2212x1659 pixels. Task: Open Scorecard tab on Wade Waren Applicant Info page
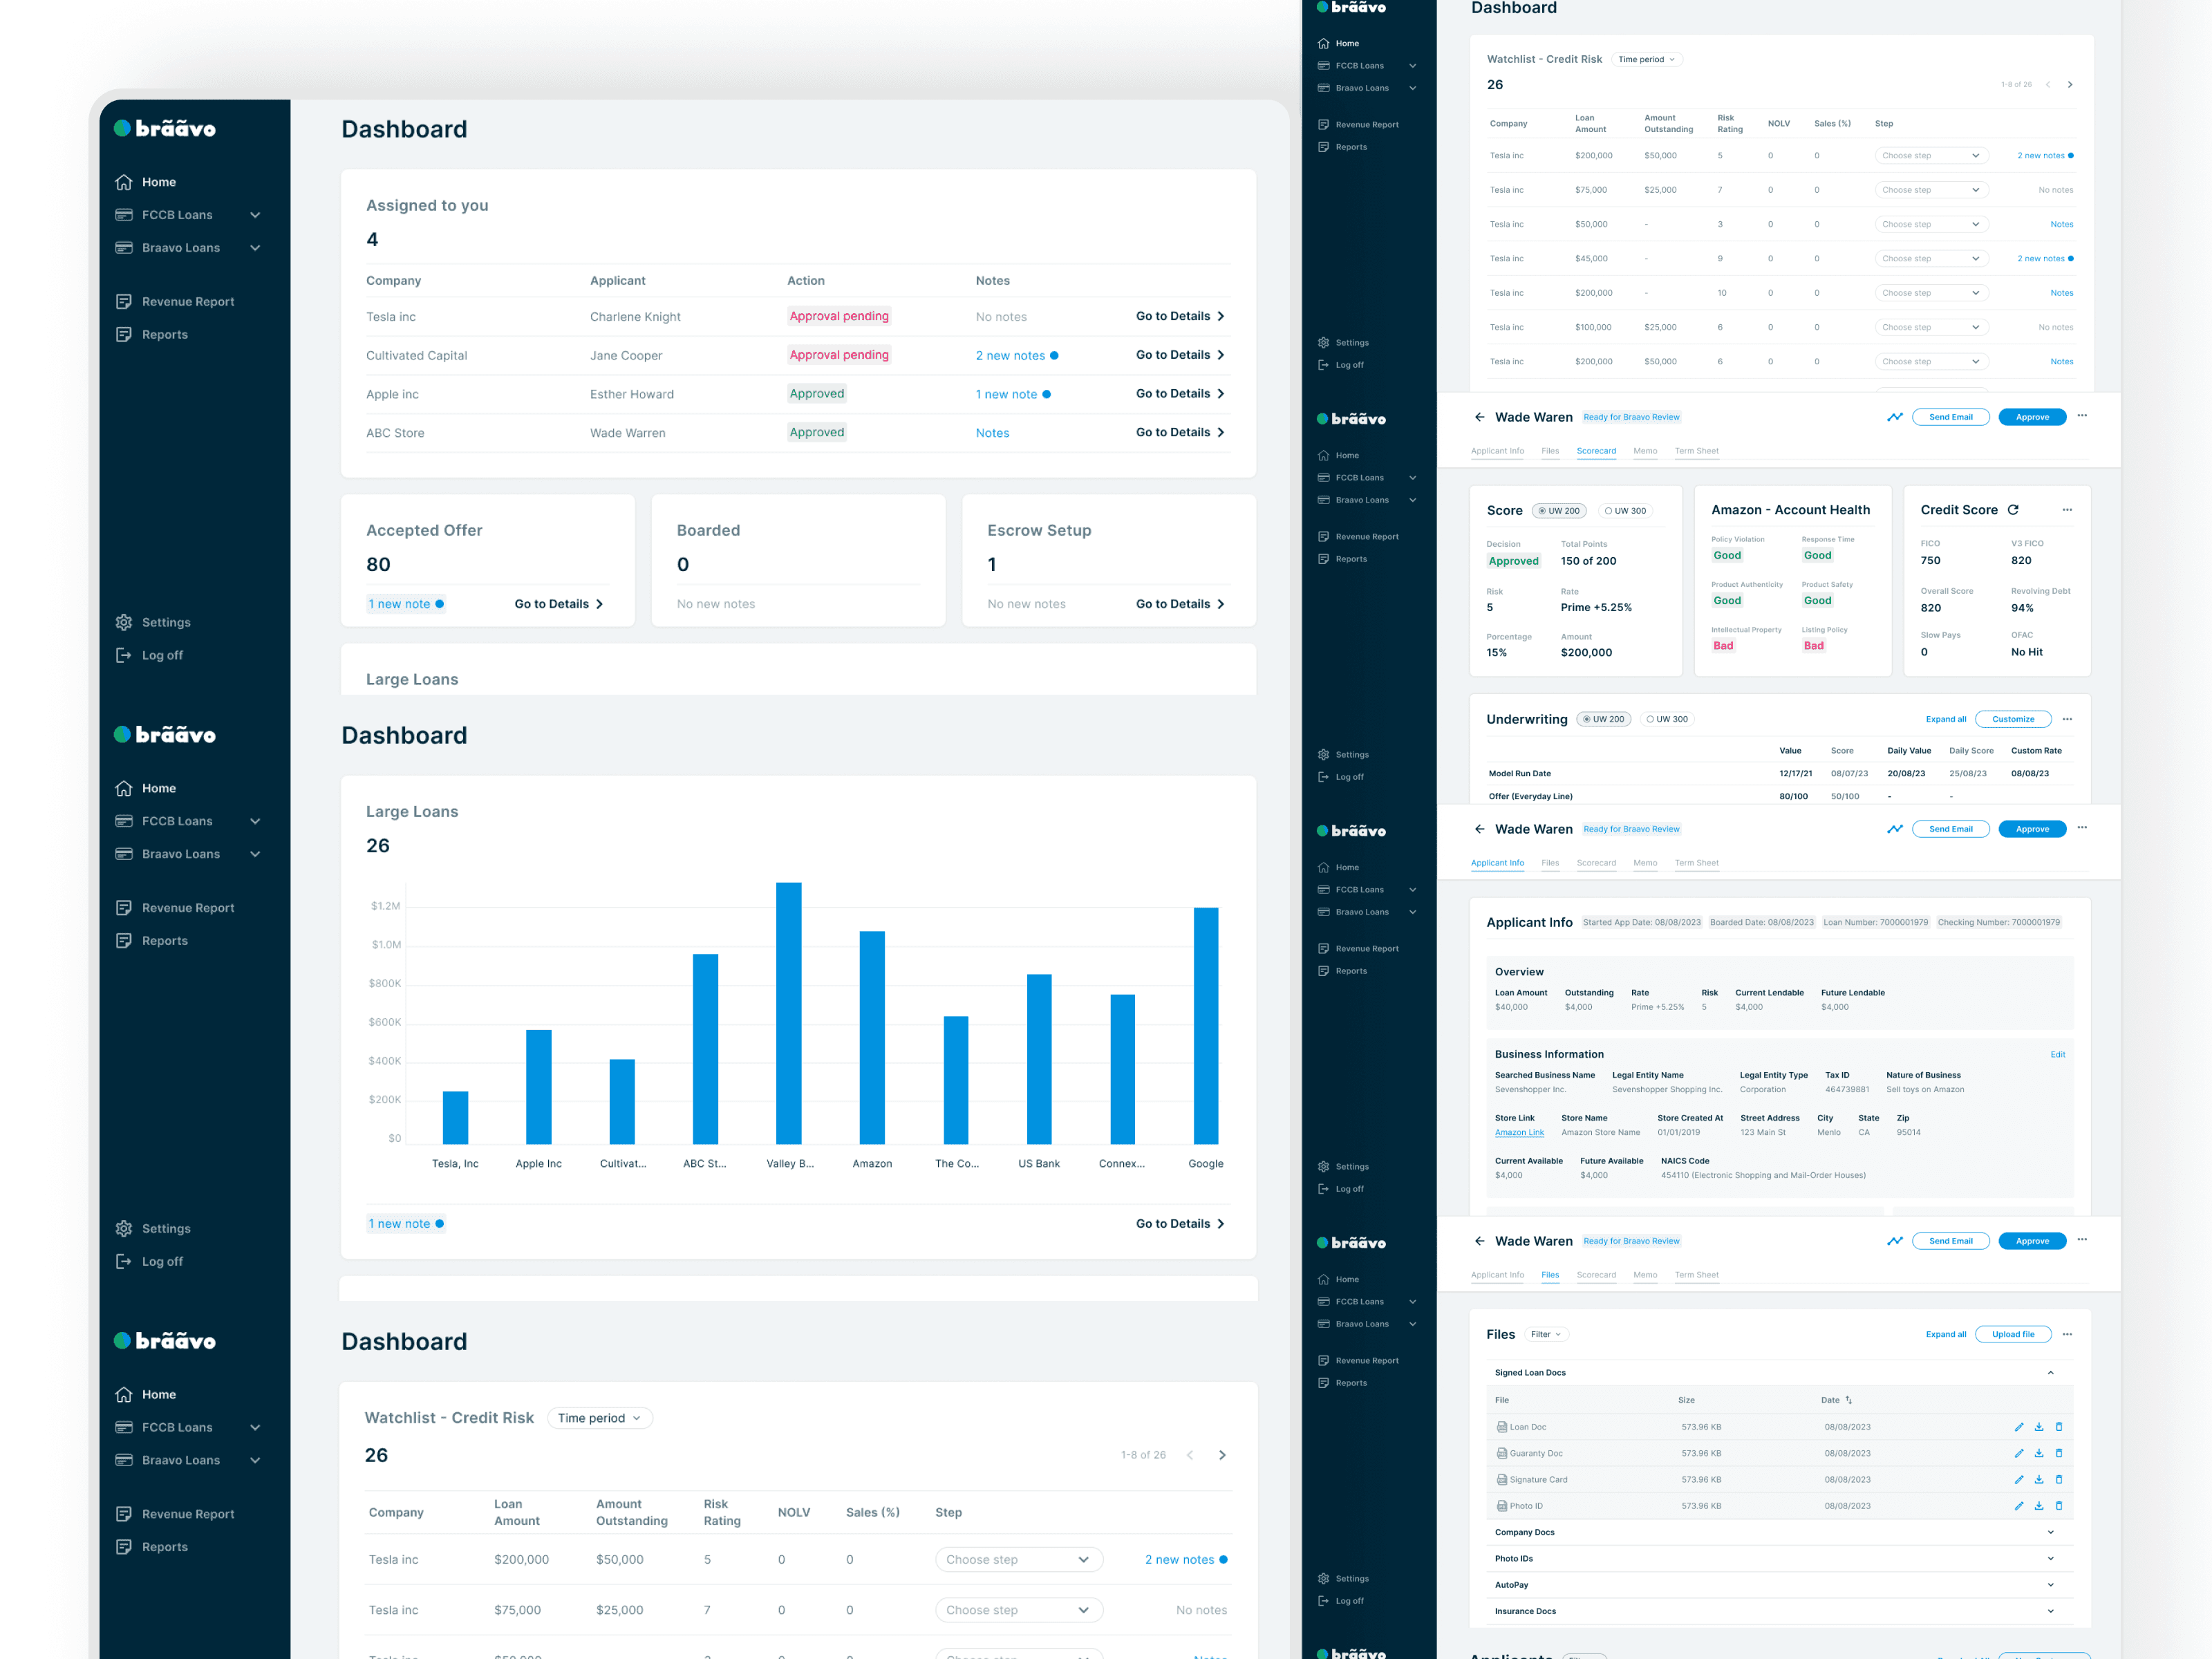pyautogui.click(x=1596, y=863)
